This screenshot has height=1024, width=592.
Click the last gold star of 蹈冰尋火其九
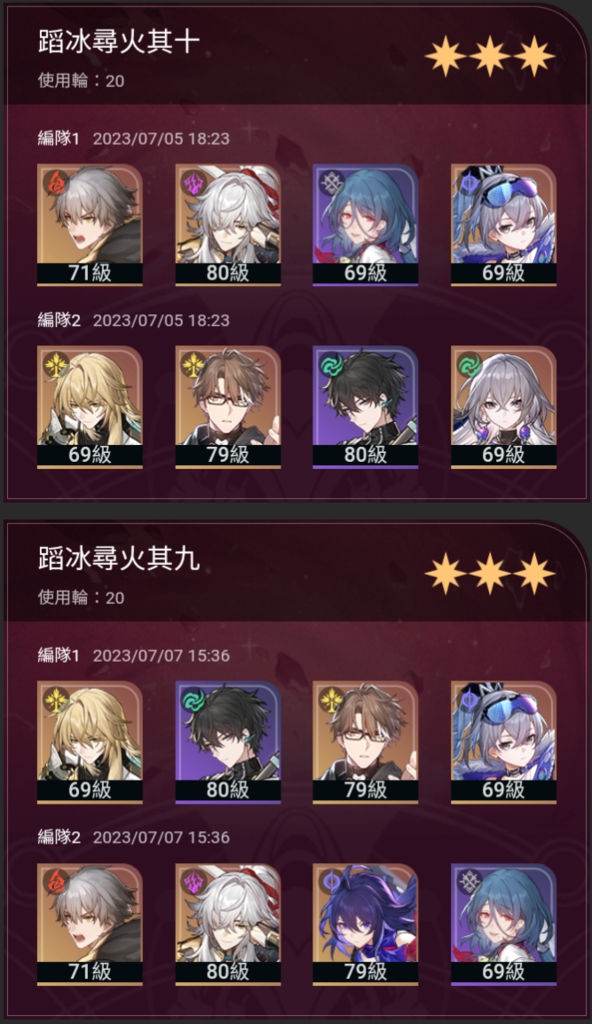pos(534,573)
